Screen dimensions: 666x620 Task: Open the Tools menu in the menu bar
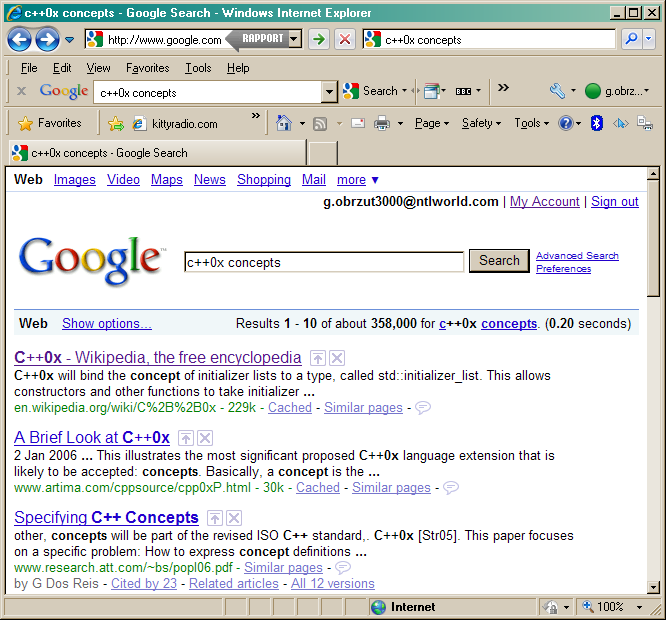pyautogui.click(x=198, y=68)
